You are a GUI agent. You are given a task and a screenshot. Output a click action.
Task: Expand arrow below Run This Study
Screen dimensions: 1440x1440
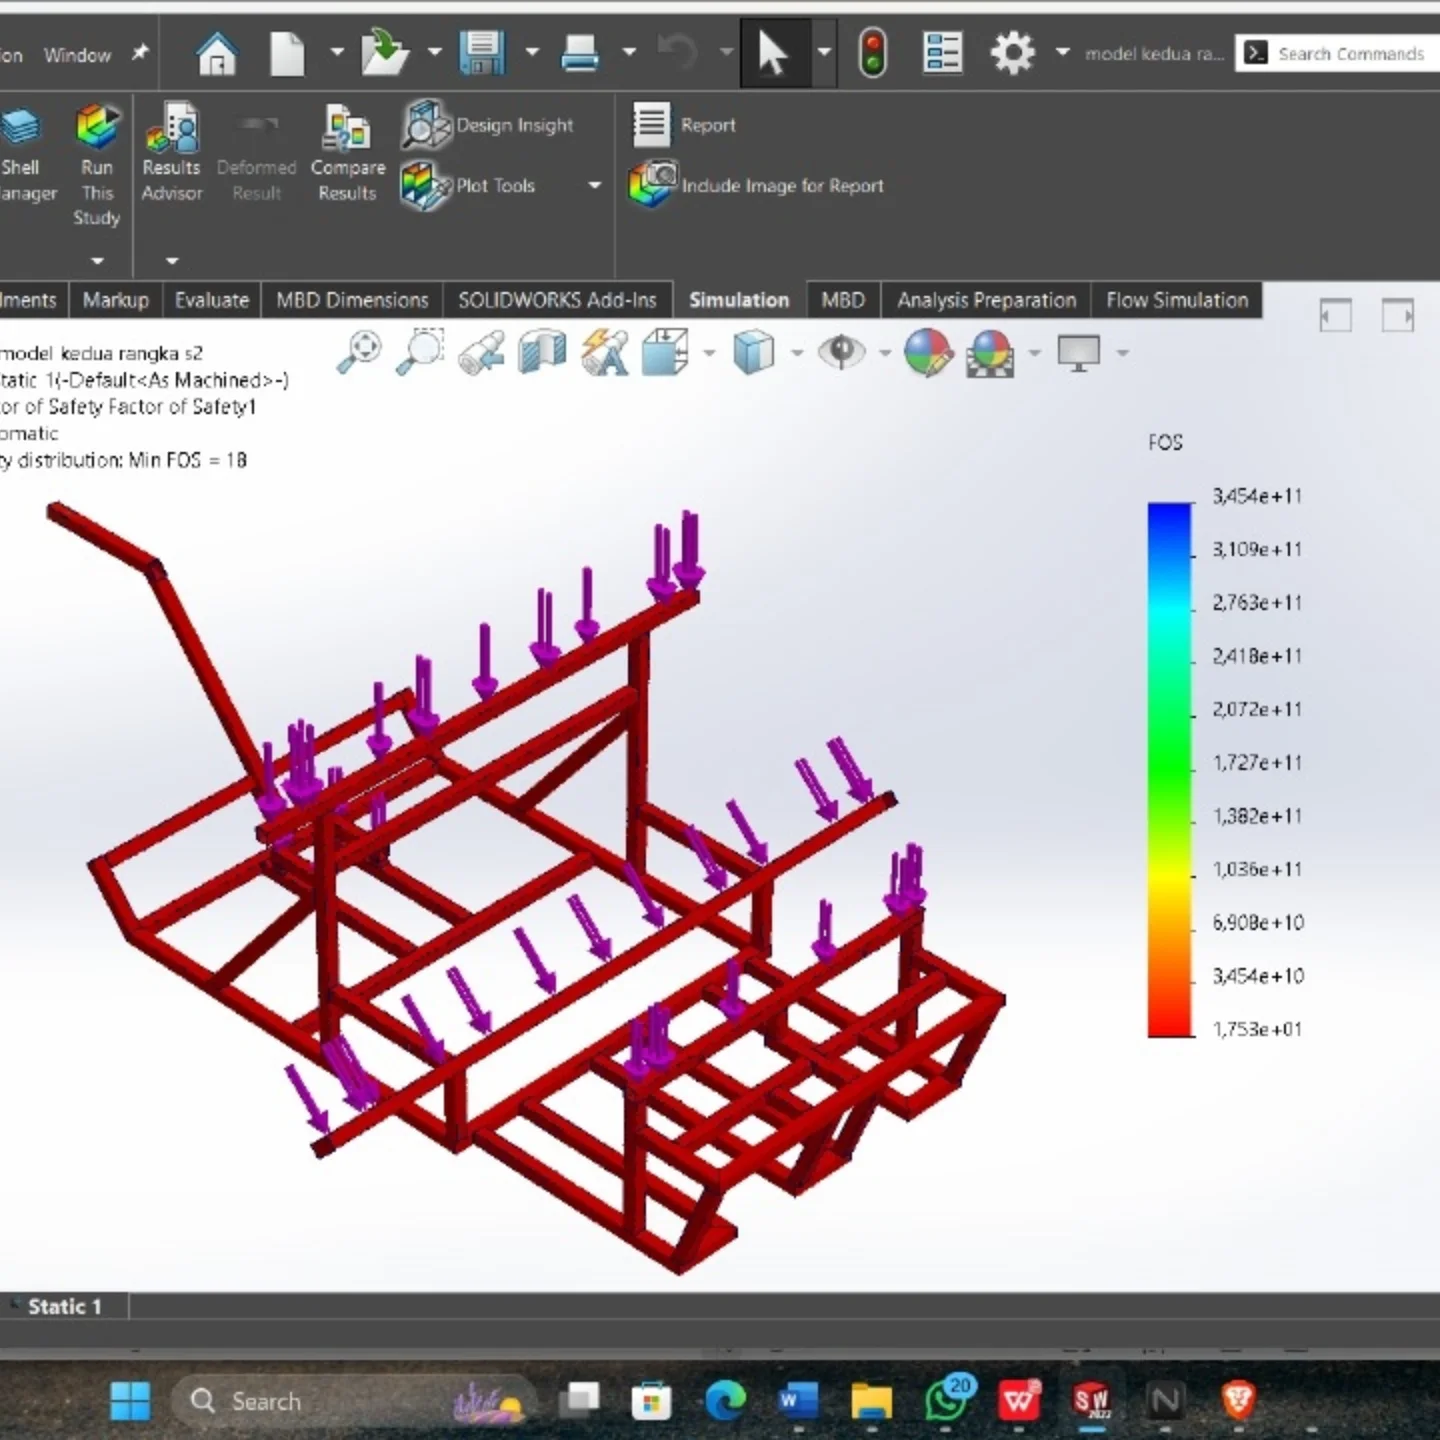point(96,260)
